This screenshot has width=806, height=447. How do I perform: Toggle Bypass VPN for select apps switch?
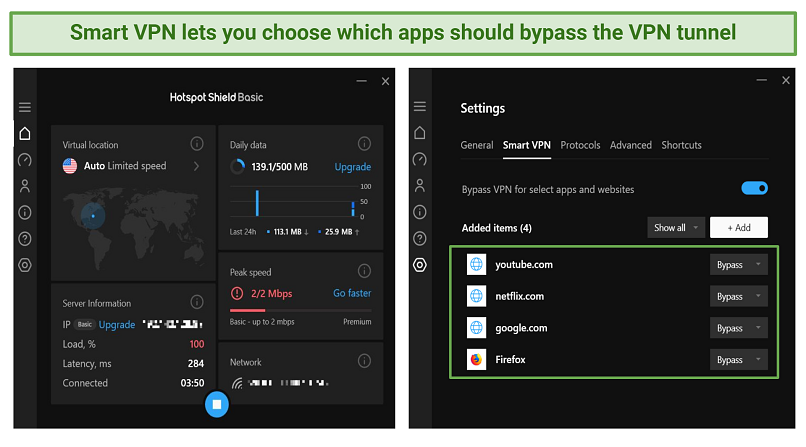pos(755,189)
